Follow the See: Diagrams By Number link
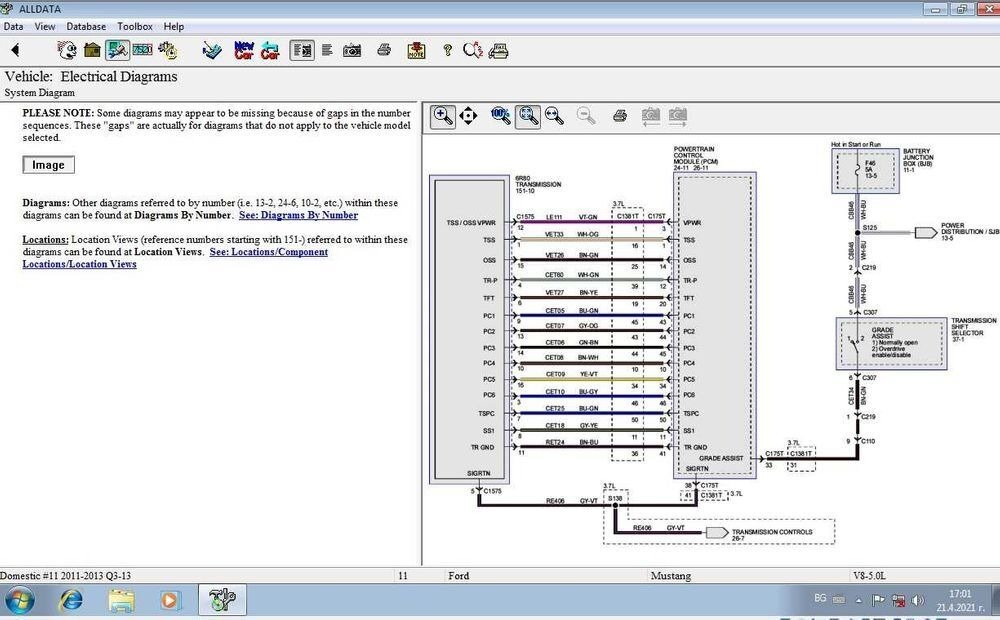 pyautogui.click(x=297, y=215)
